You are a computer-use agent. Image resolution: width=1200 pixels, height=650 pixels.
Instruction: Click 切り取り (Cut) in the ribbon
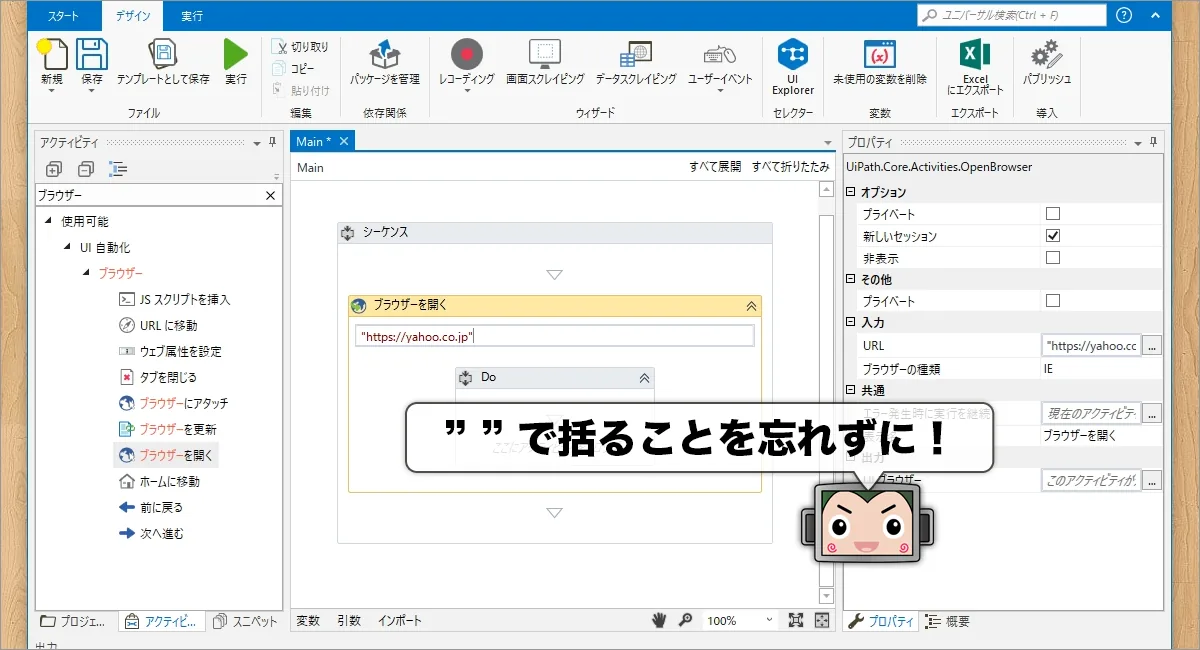click(x=300, y=46)
